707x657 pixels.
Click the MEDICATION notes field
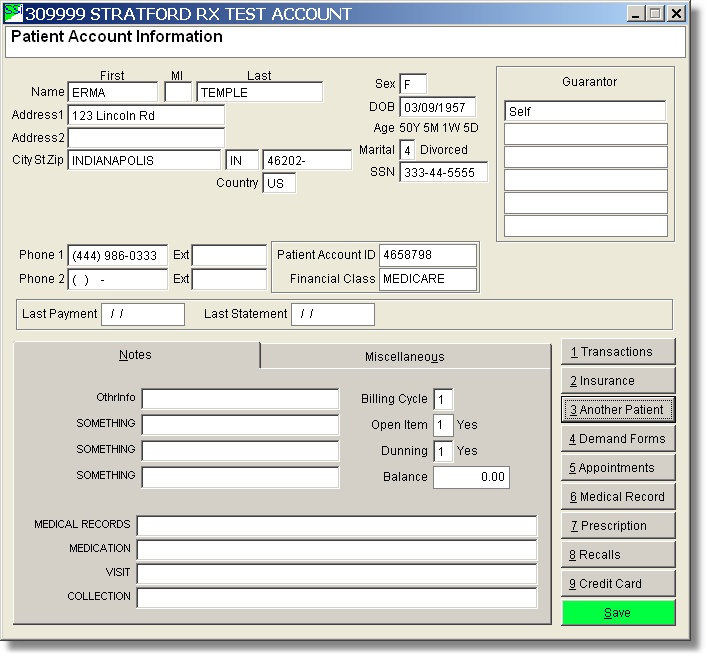[x=336, y=549]
